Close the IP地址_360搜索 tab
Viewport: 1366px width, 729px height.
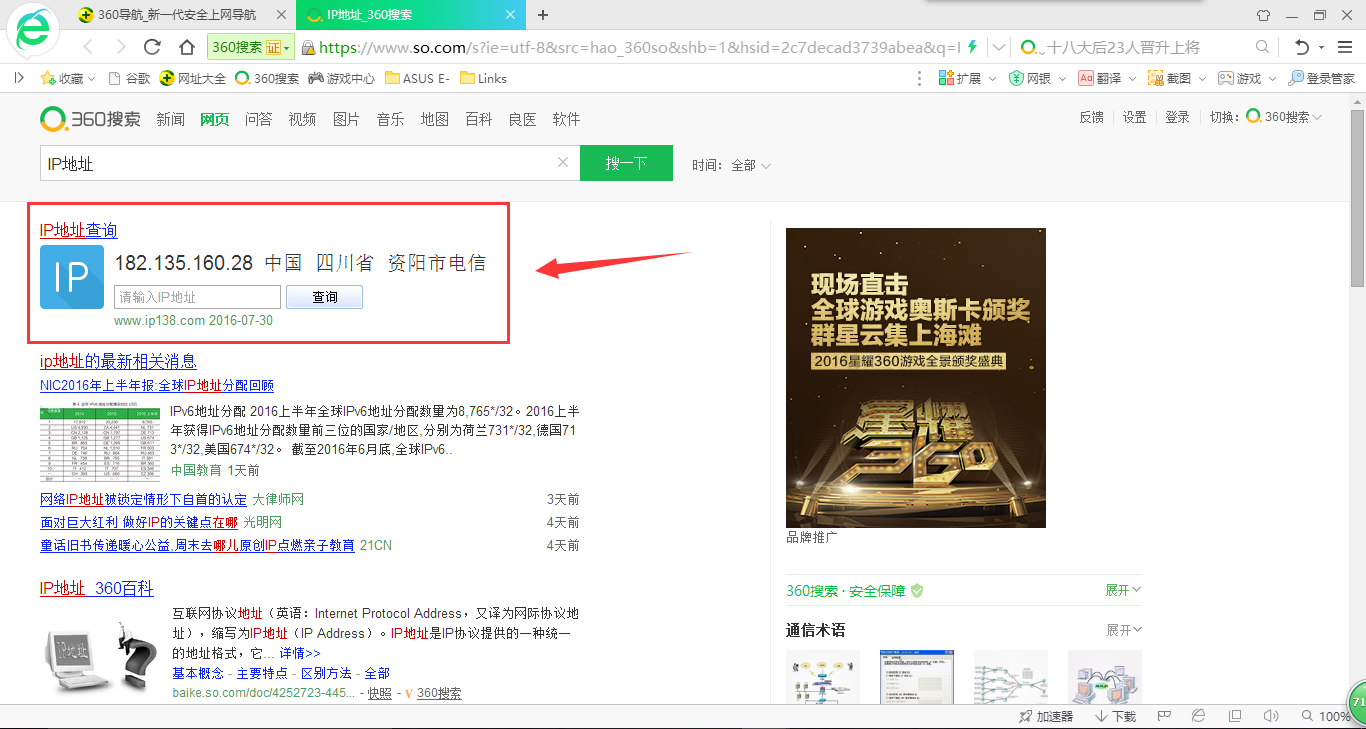tap(511, 15)
